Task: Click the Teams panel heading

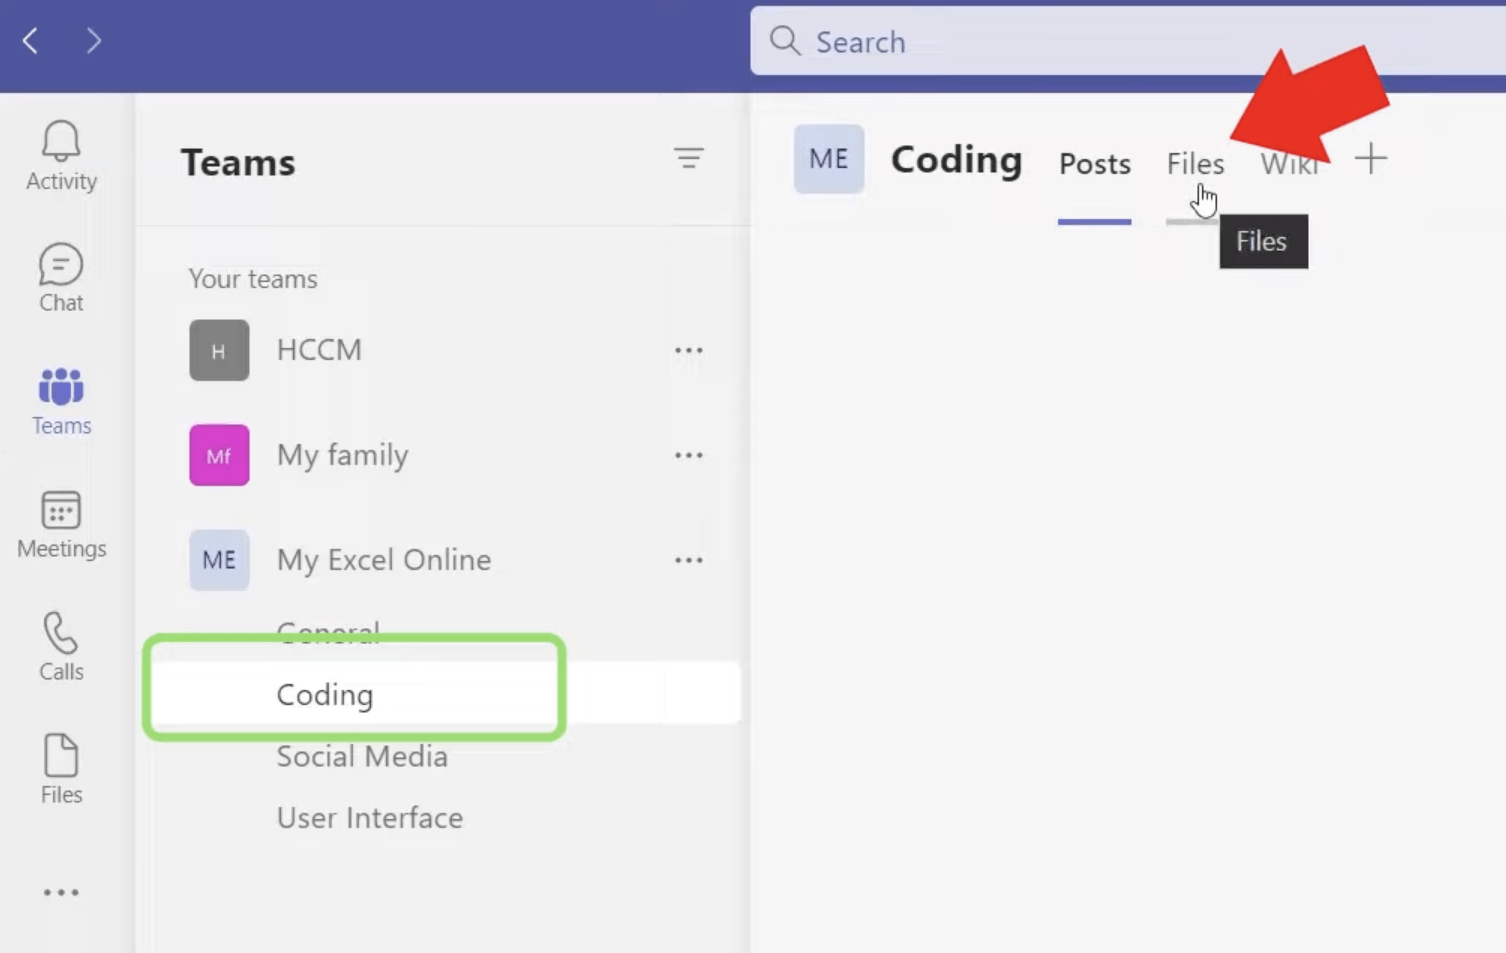Action: coord(238,162)
